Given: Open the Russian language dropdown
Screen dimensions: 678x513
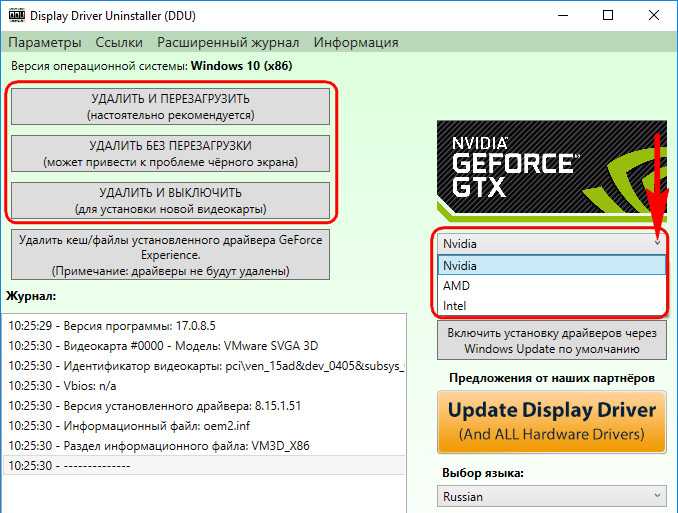Looking at the screenshot, I should [552, 497].
